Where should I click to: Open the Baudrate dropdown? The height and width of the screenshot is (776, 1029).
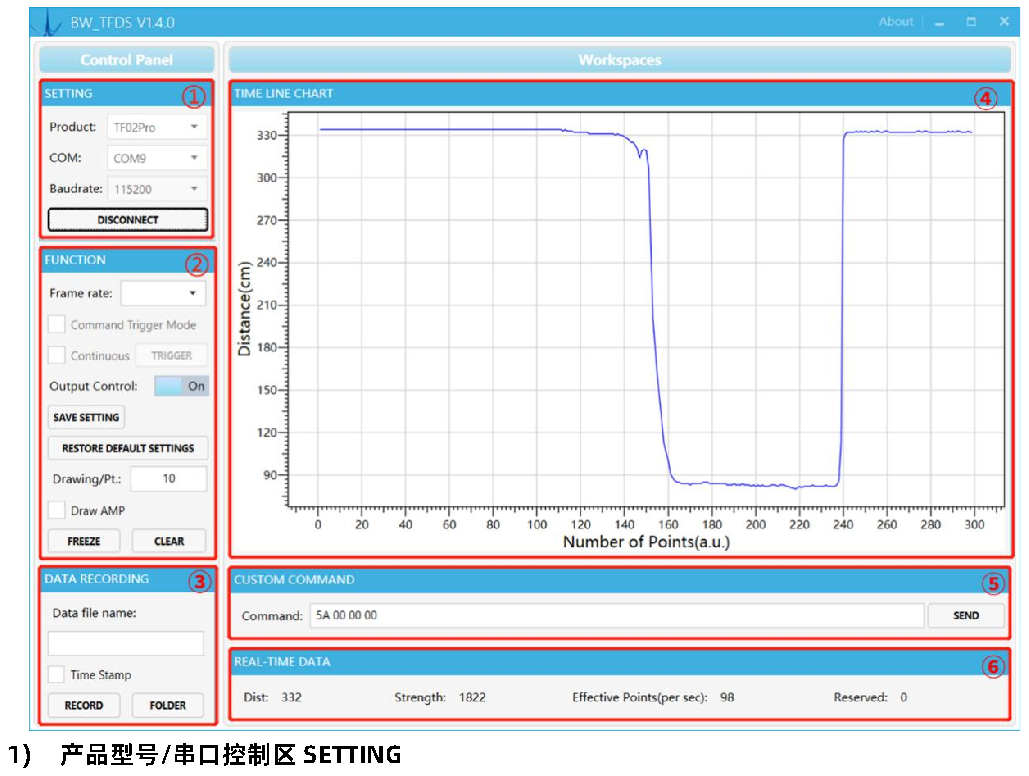[157, 189]
